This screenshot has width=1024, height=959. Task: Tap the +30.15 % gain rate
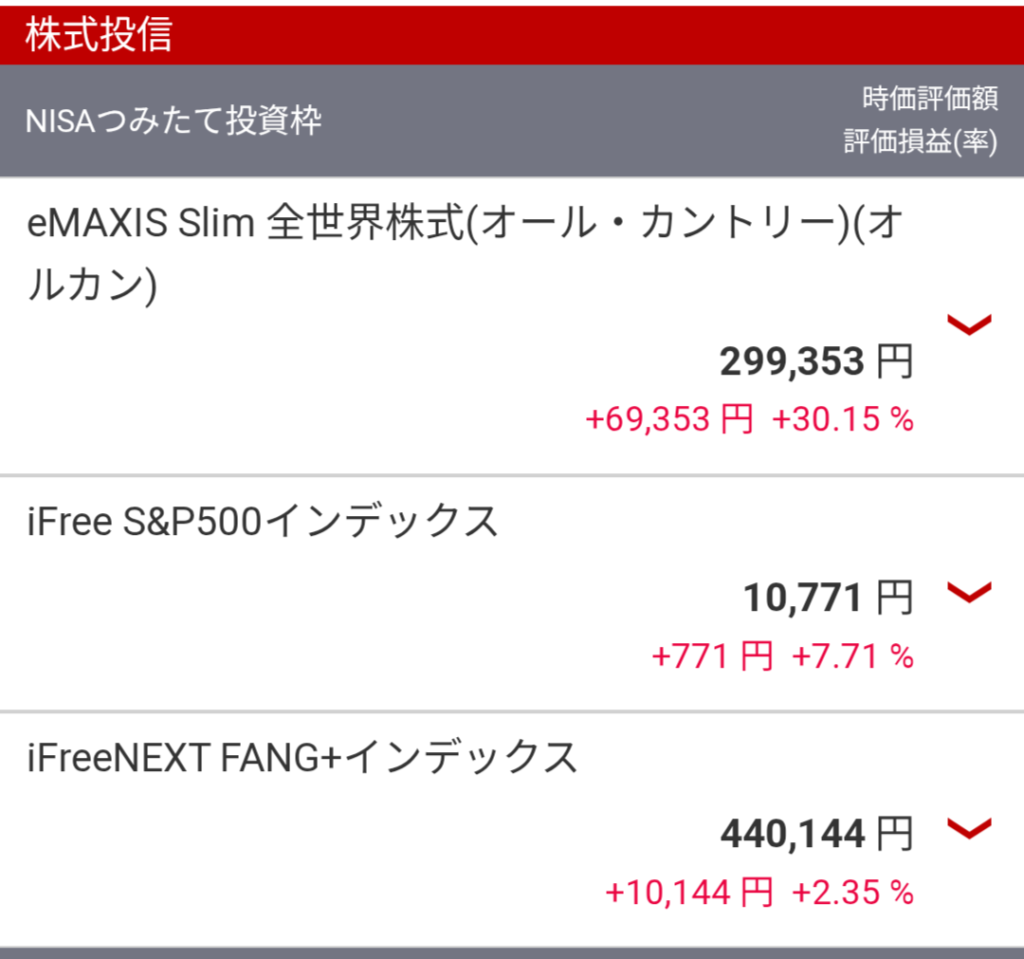[842, 419]
